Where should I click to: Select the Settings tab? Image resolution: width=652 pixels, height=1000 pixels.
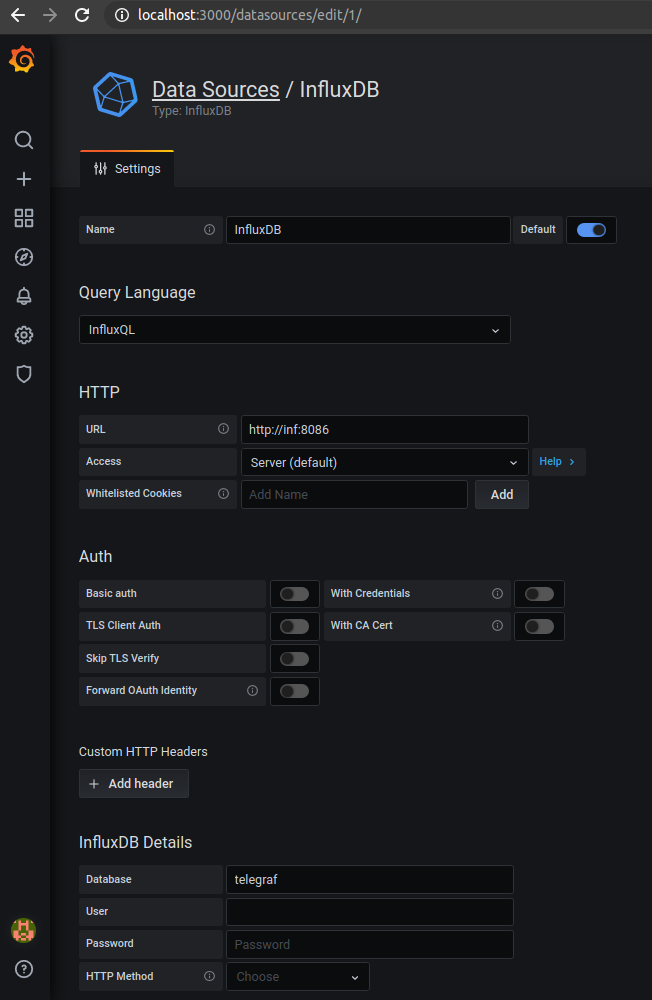coord(127,169)
